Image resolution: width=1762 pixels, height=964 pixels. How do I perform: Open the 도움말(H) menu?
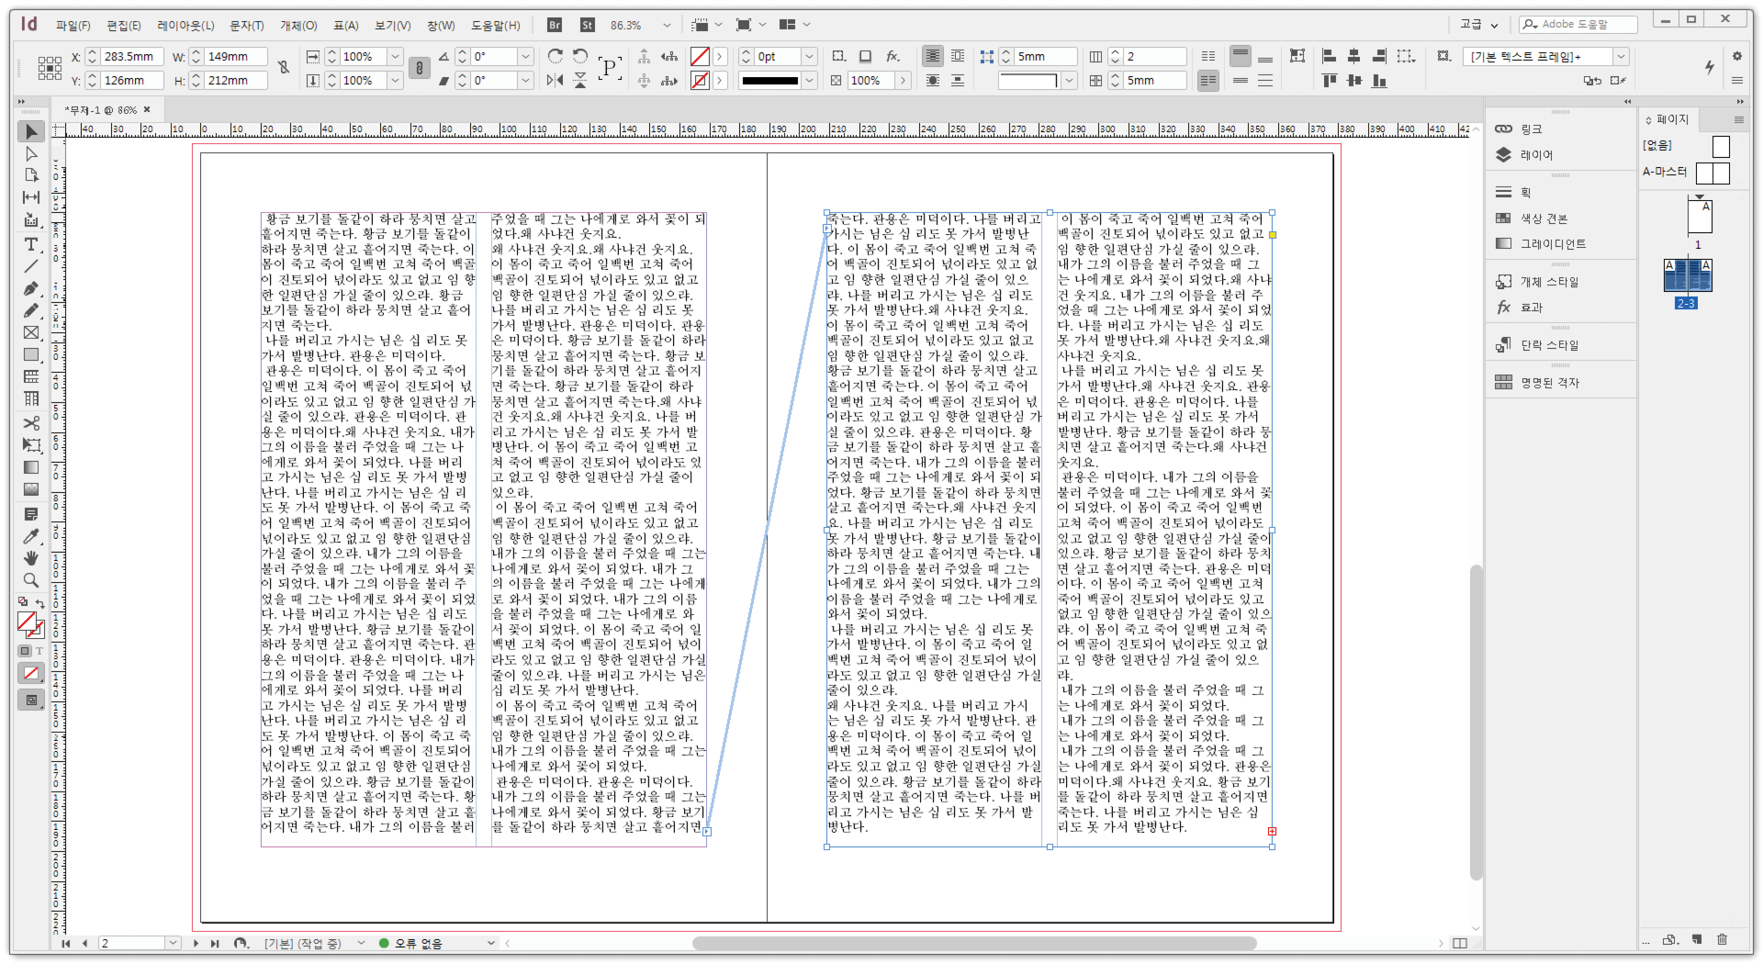[496, 25]
